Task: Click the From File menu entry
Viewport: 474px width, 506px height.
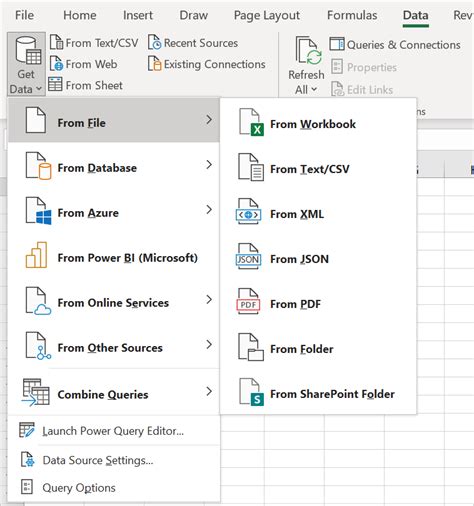Action: click(x=113, y=120)
